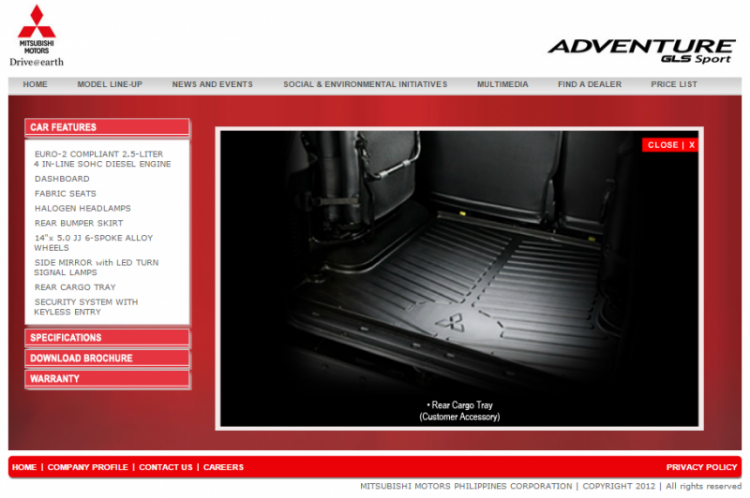The width and height of the screenshot is (750, 498).
Task: View Side Mirror with LED Turn Signal Lamps
Action: click(96, 267)
